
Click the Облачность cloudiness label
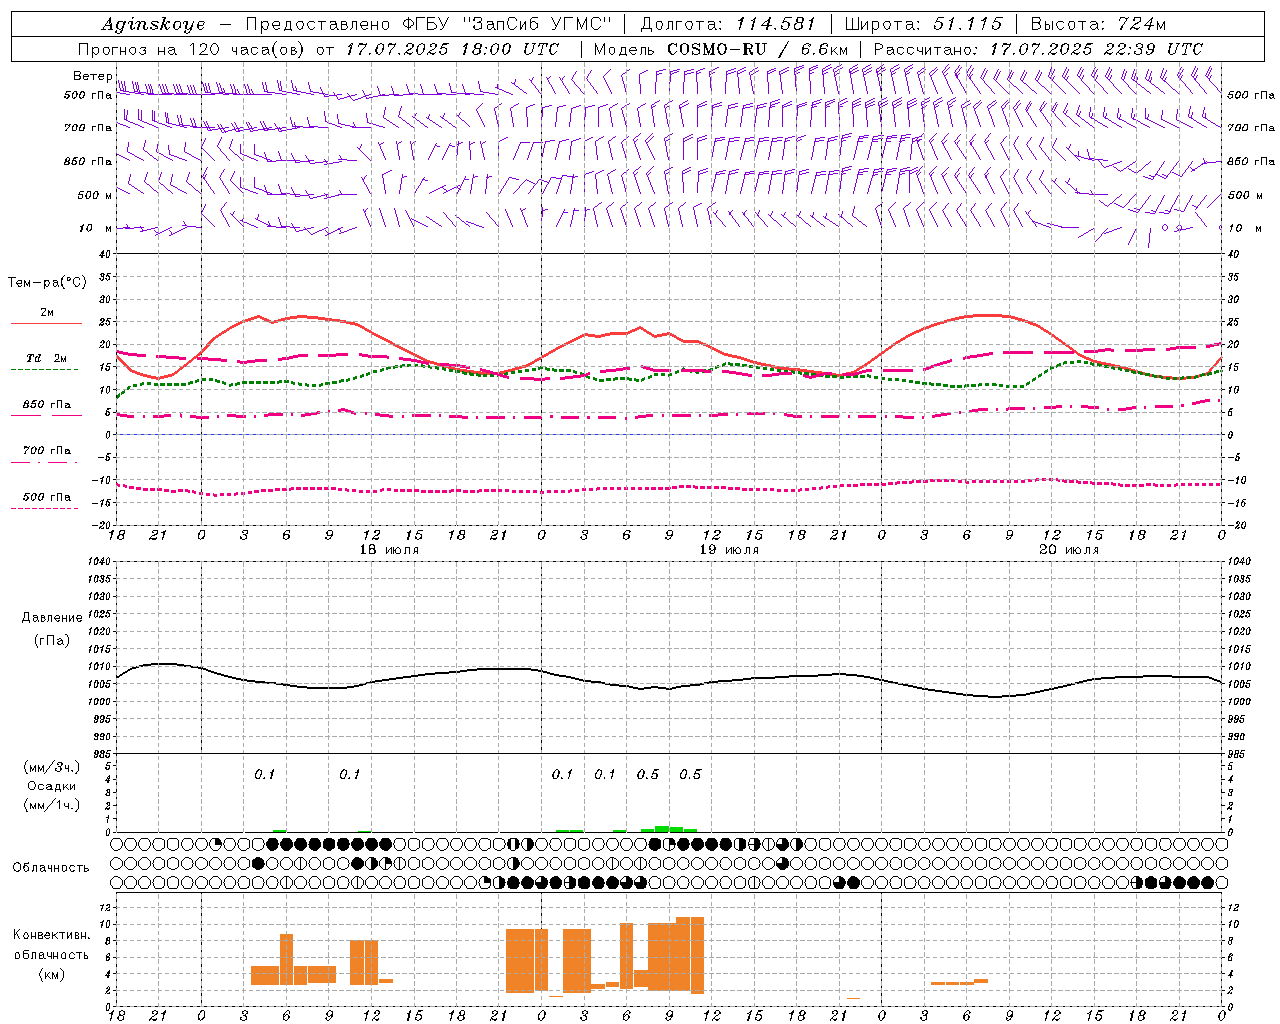click(x=51, y=868)
